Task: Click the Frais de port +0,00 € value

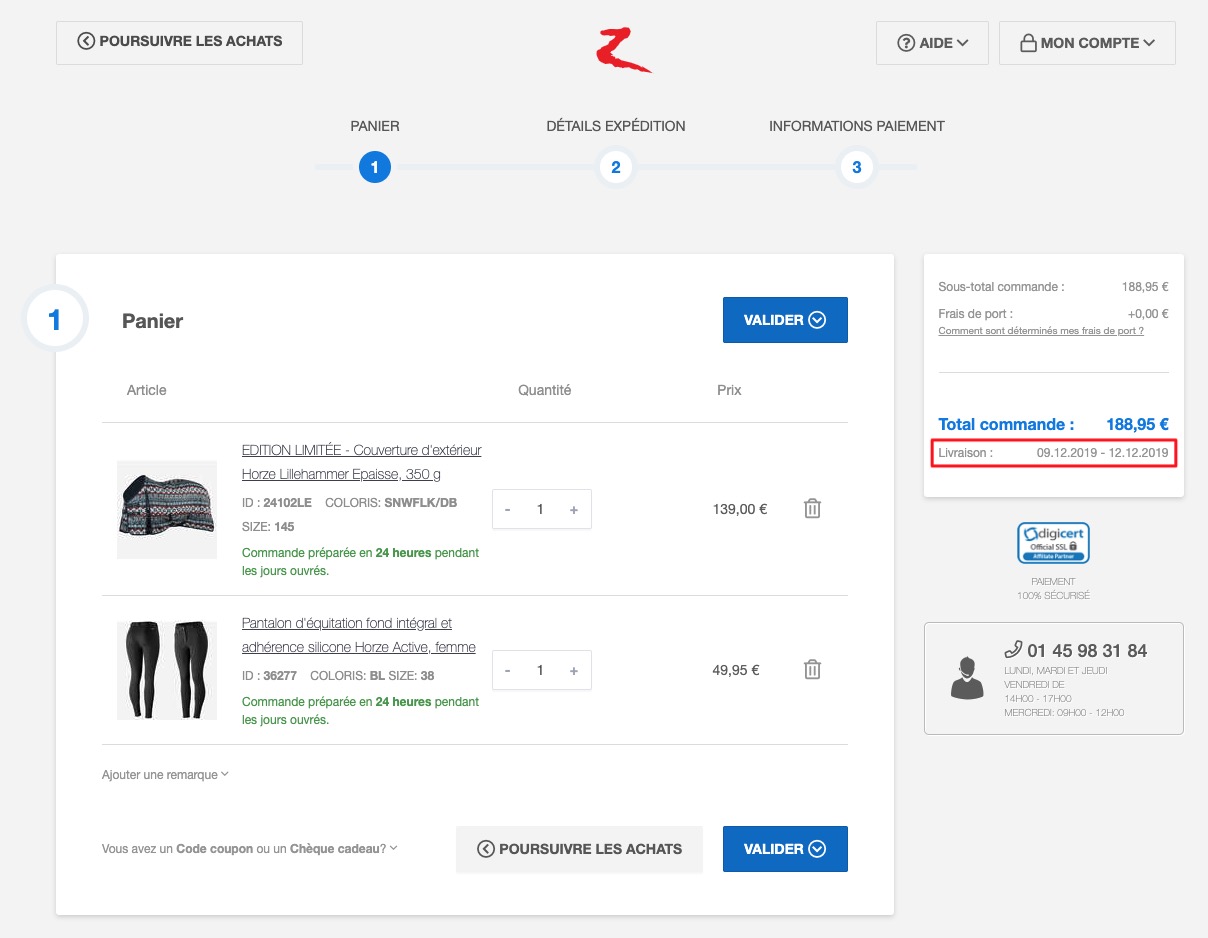Action: 1148,313
